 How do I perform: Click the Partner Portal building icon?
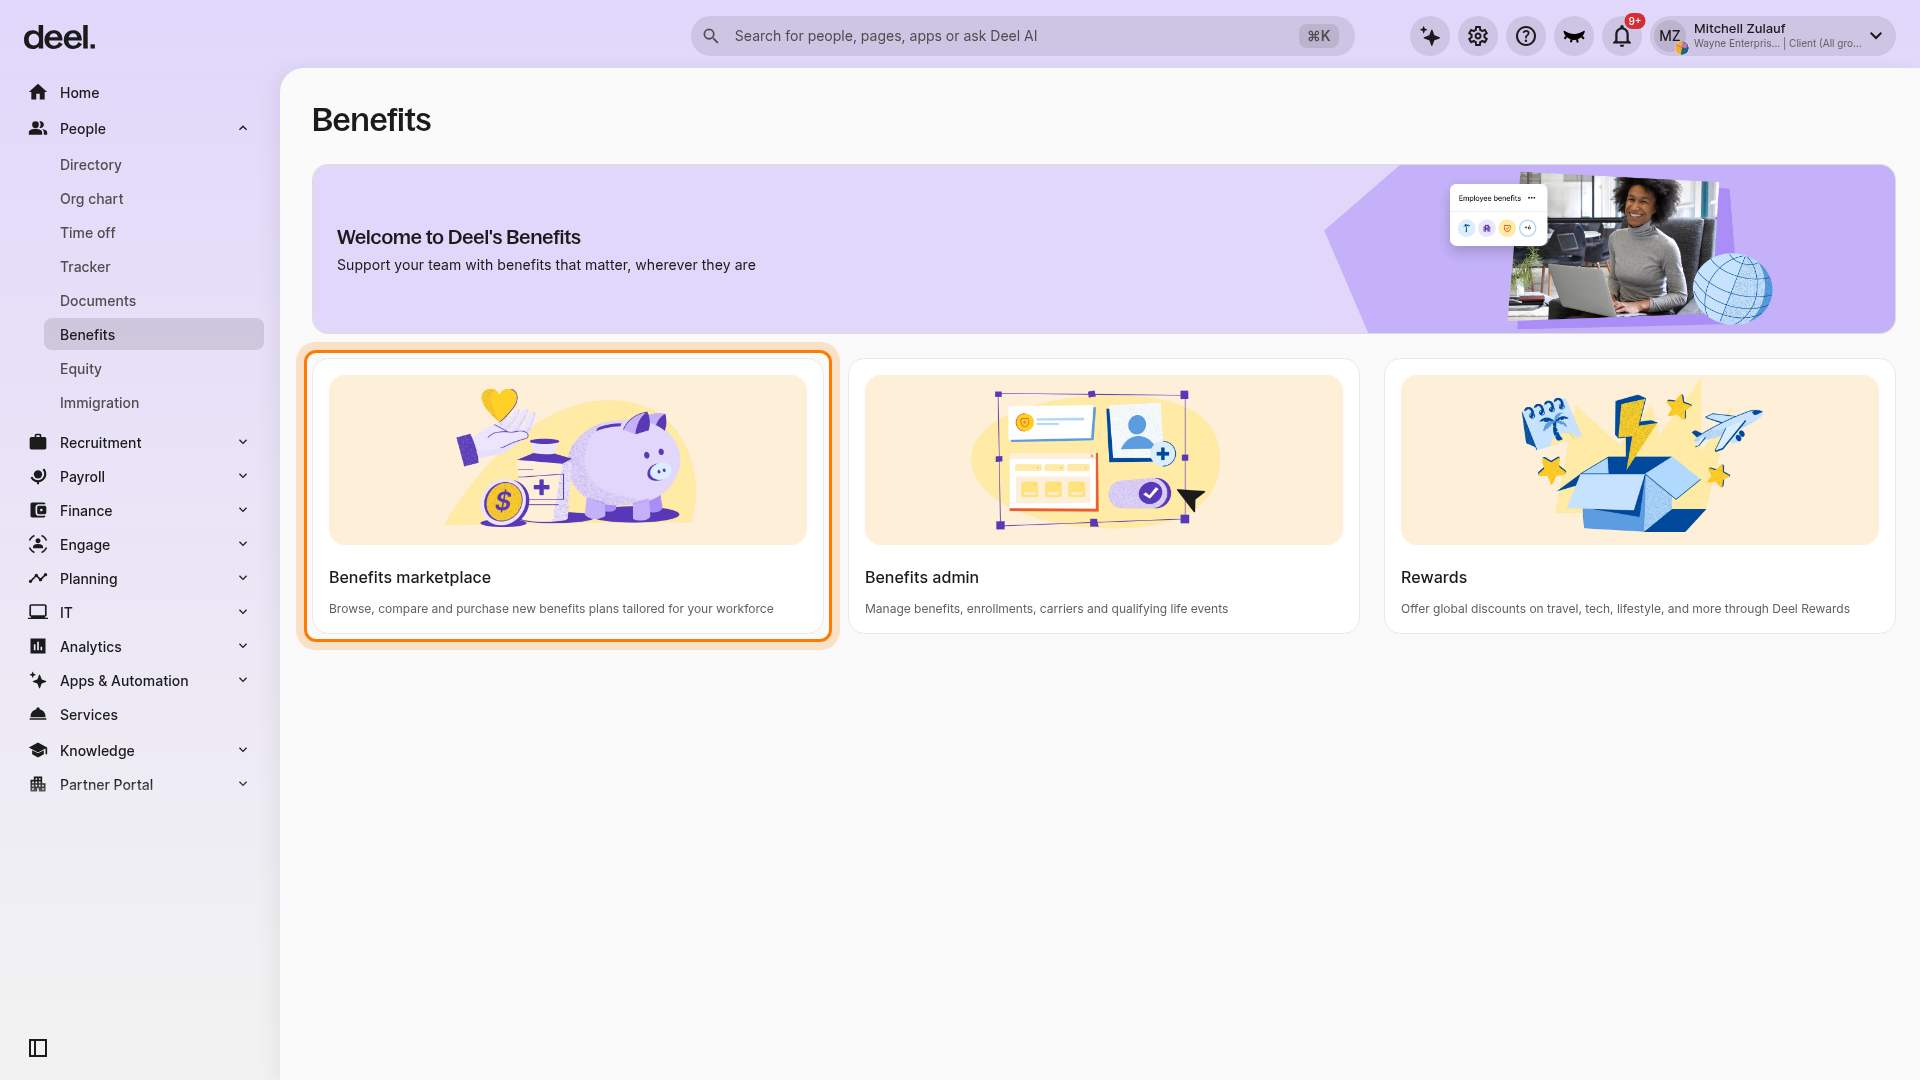click(x=38, y=784)
